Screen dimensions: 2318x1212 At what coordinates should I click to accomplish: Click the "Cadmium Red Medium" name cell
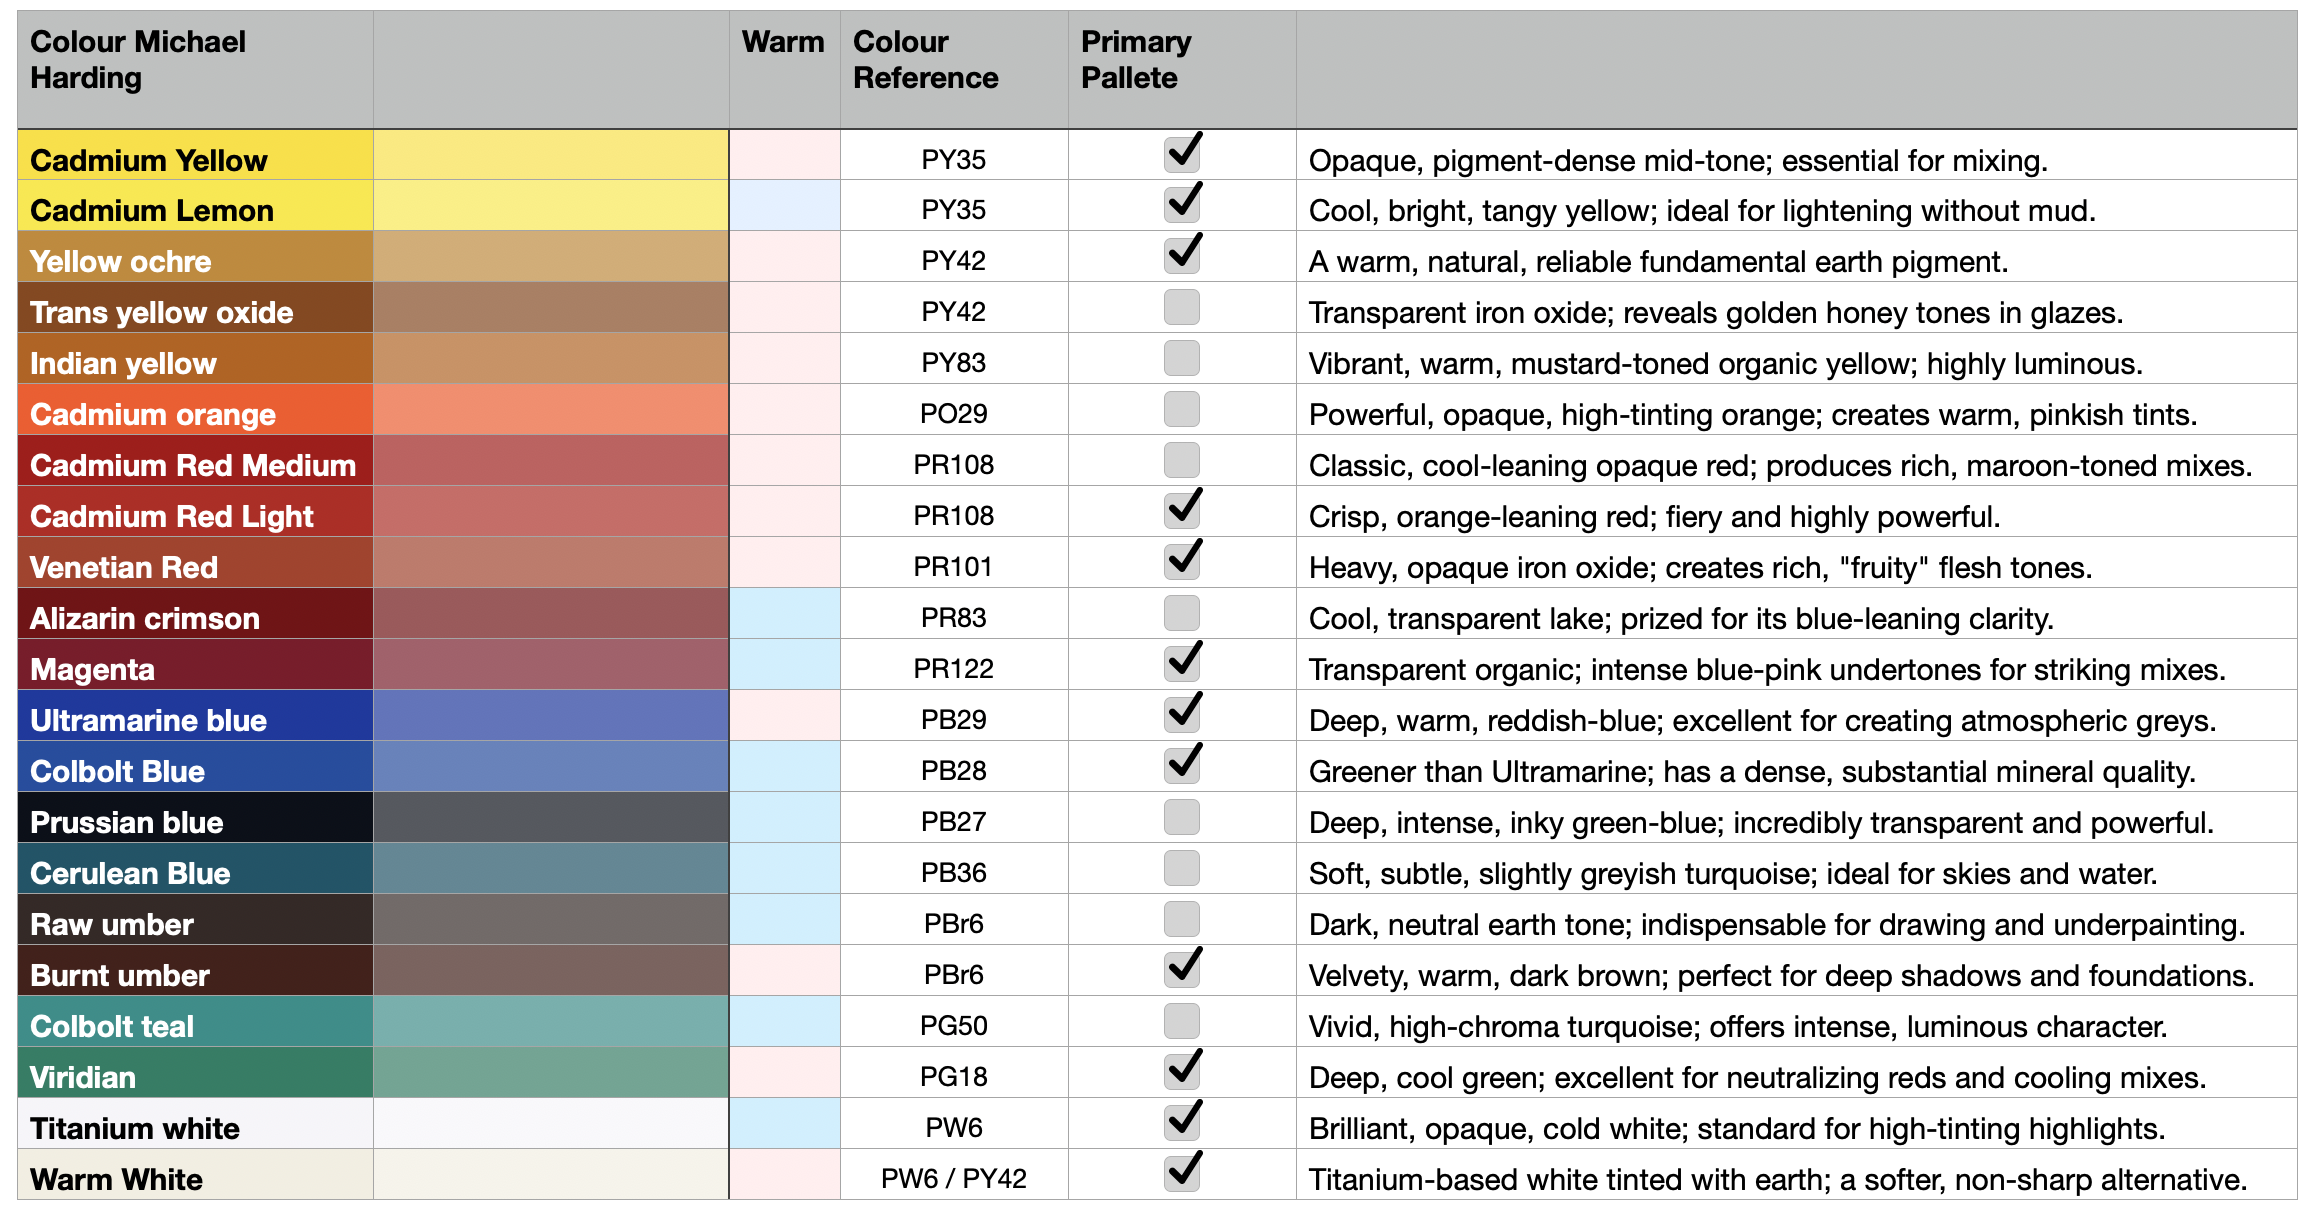[x=195, y=460]
